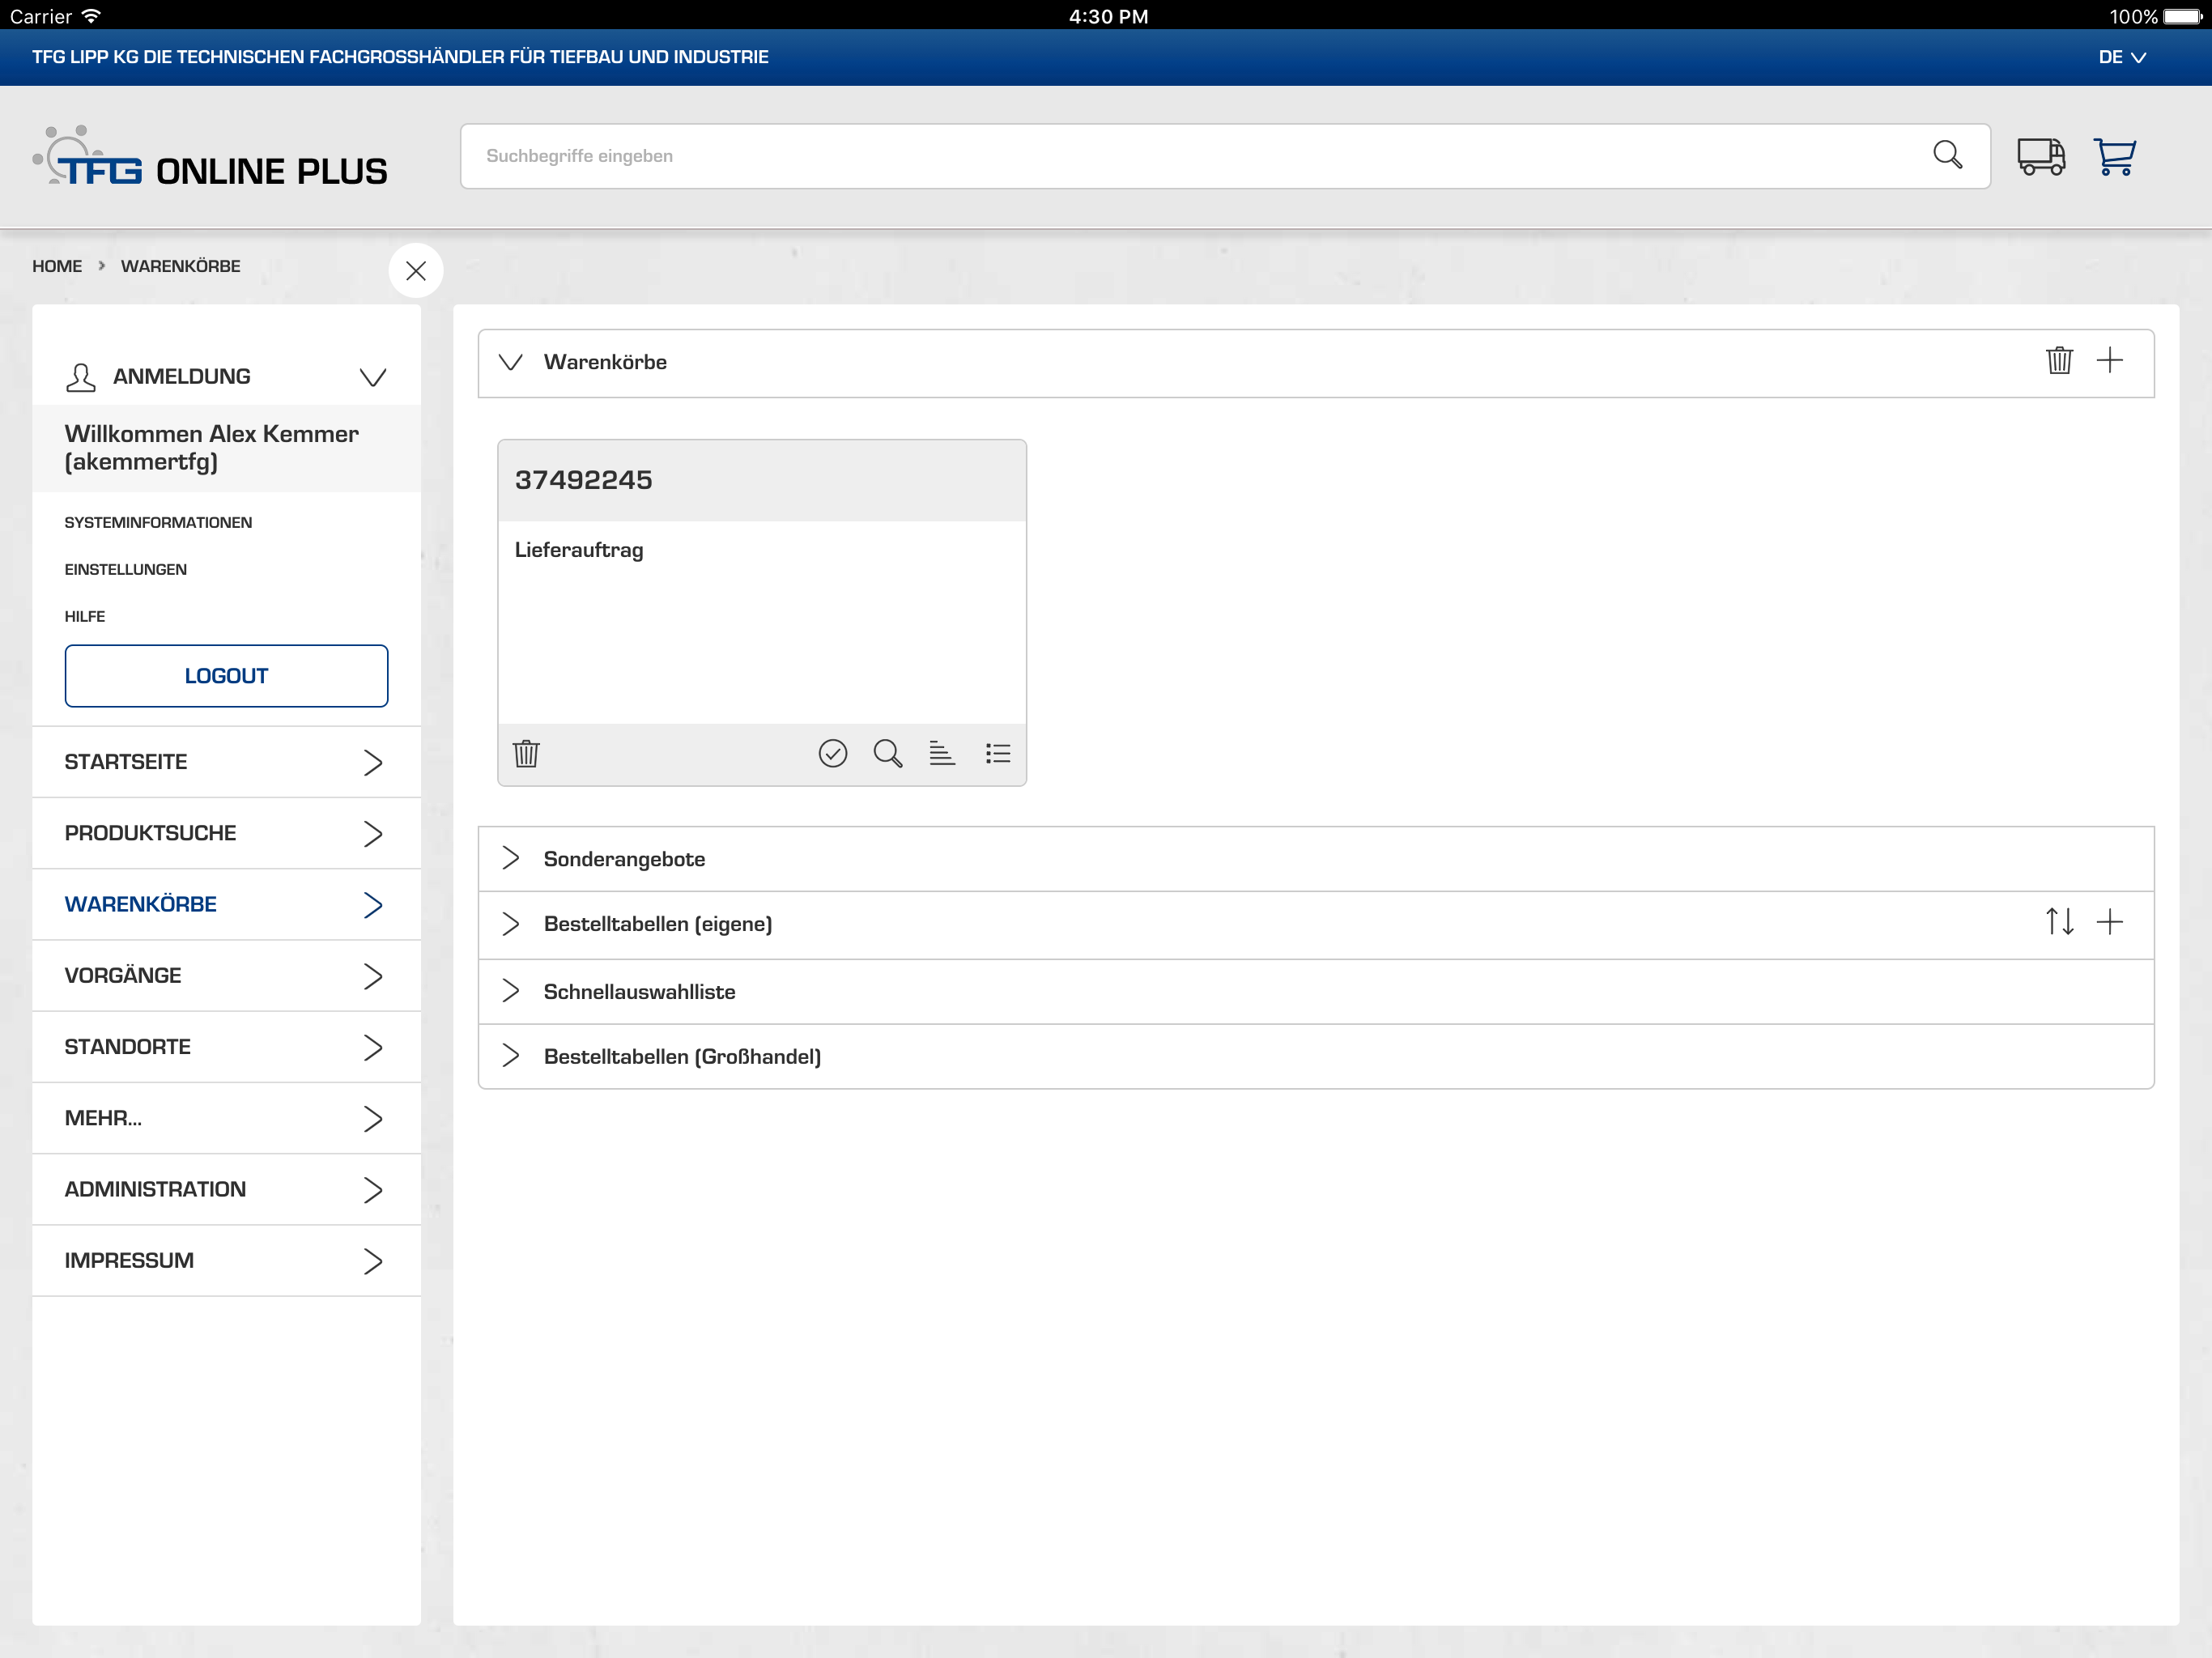The height and width of the screenshot is (1658, 2212).
Task: Click the trash icon in Warenkörbe header
Action: point(2058,360)
